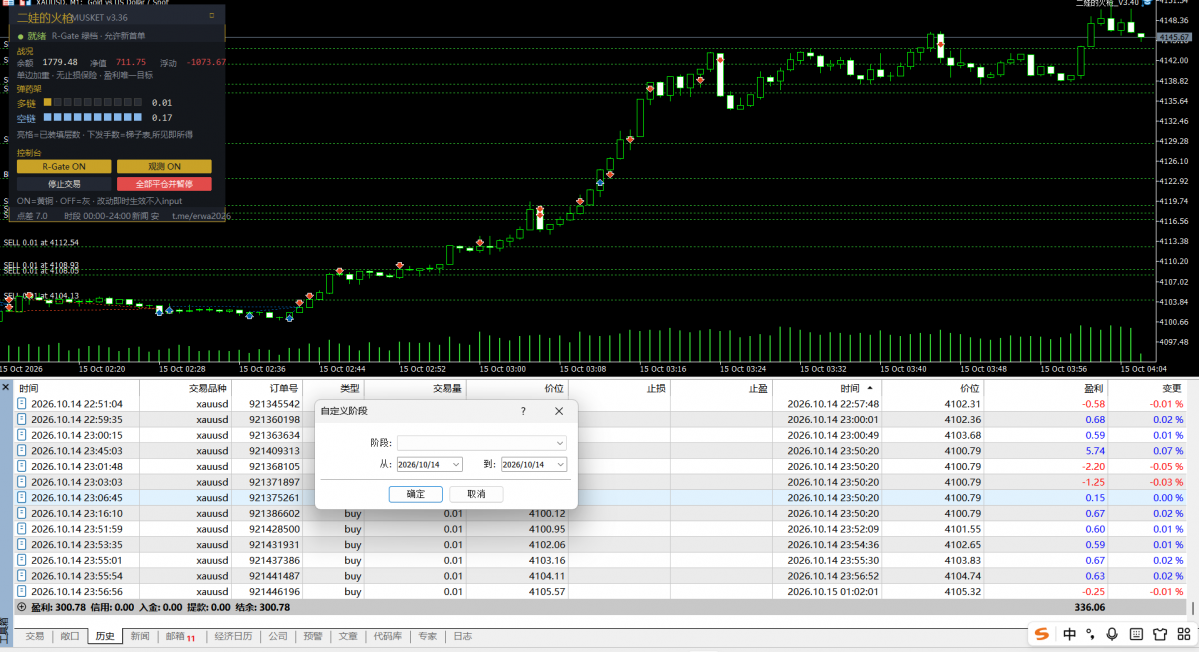Toggle the R-Gate ON switch
The width and height of the screenshot is (1199, 652).
coord(64,166)
